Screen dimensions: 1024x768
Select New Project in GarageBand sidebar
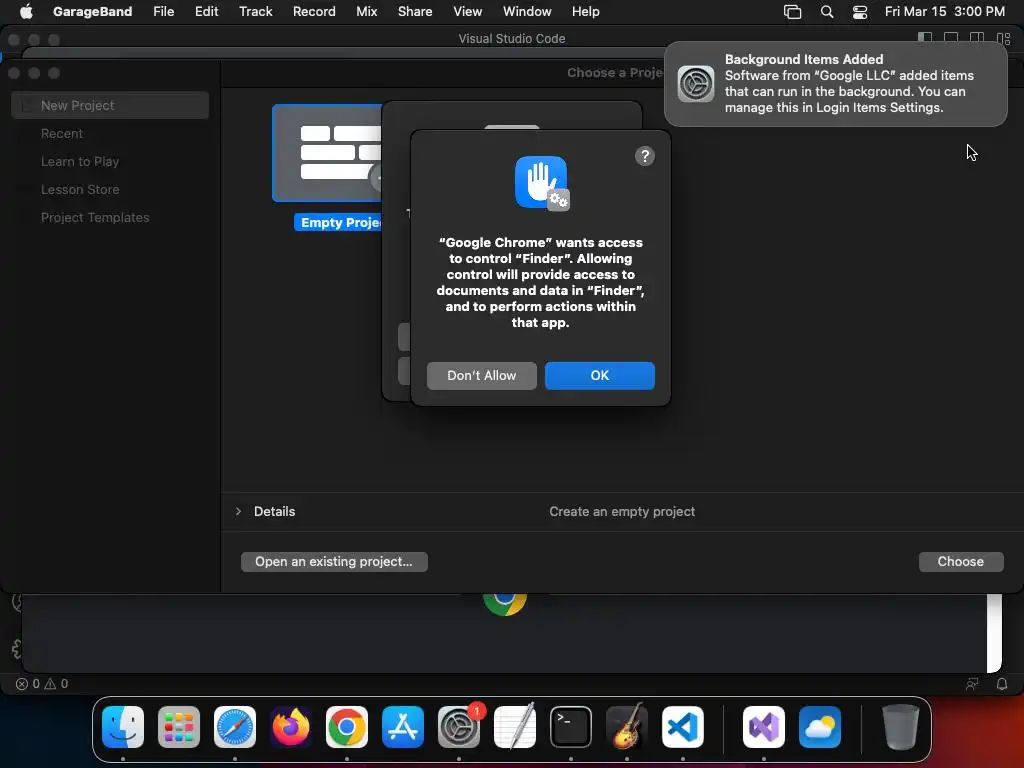click(110, 105)
